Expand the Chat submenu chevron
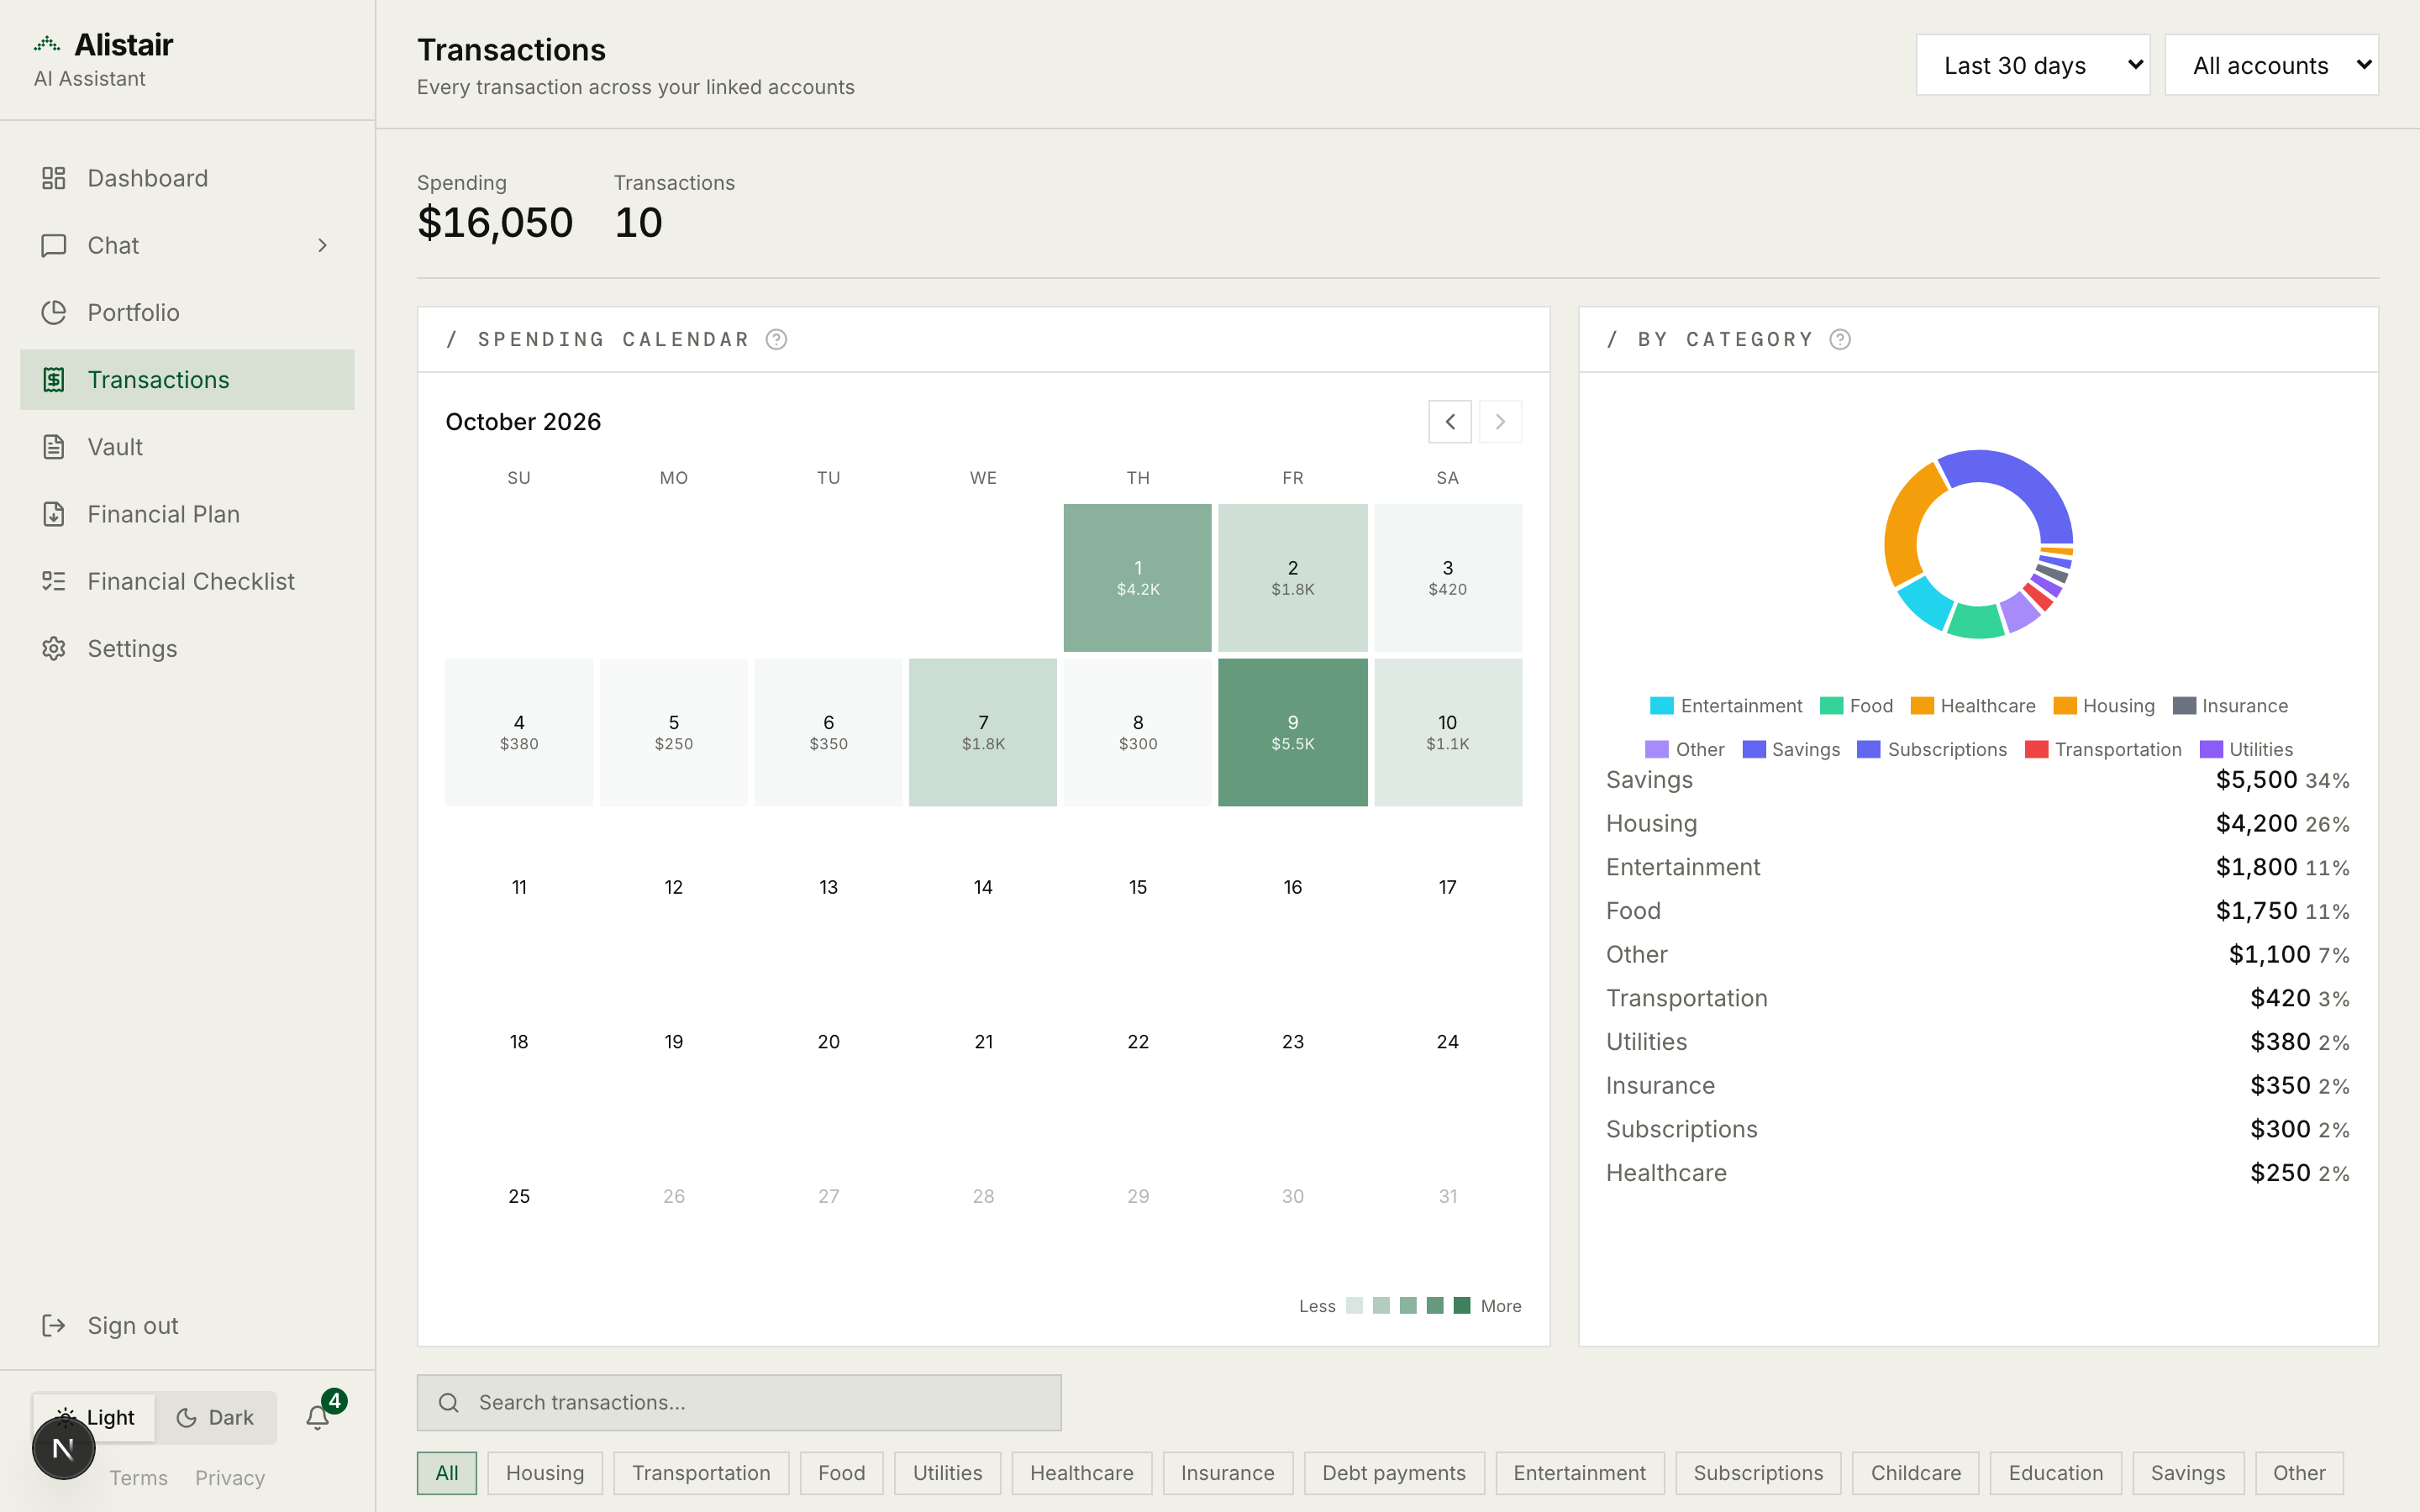2420x1512 pixels. coord(322,245)
